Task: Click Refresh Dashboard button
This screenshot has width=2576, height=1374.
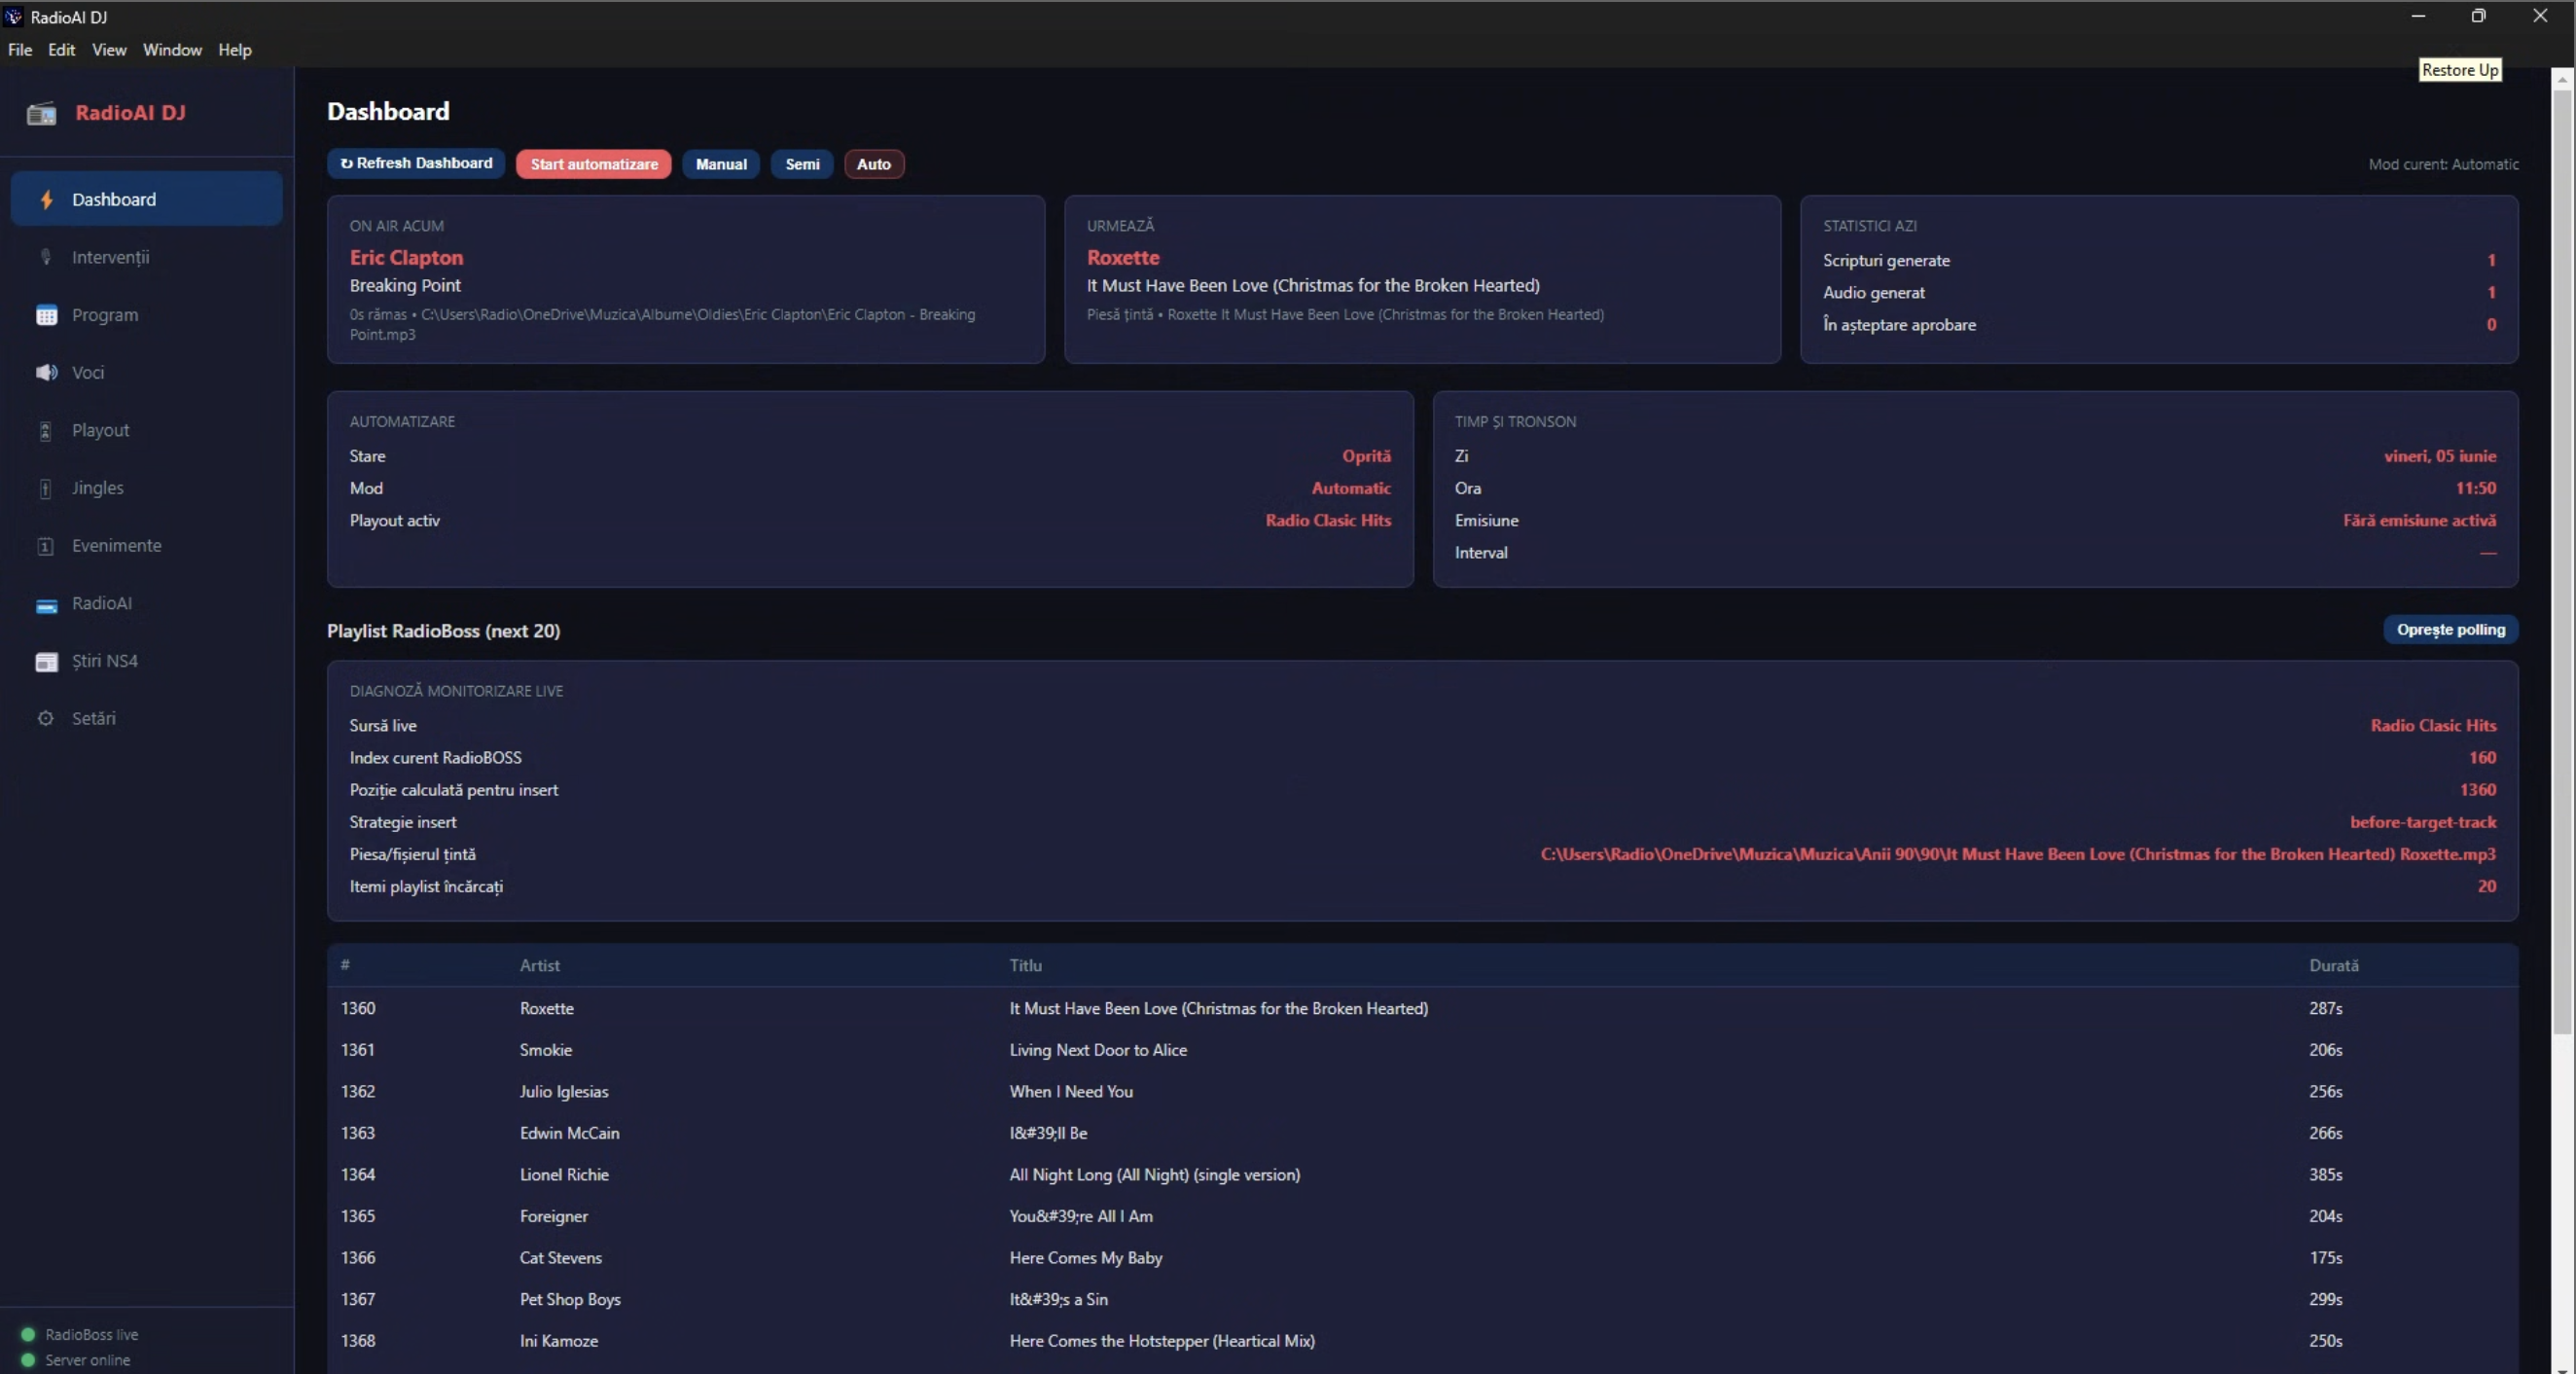Action: click(x=416, y=164)
